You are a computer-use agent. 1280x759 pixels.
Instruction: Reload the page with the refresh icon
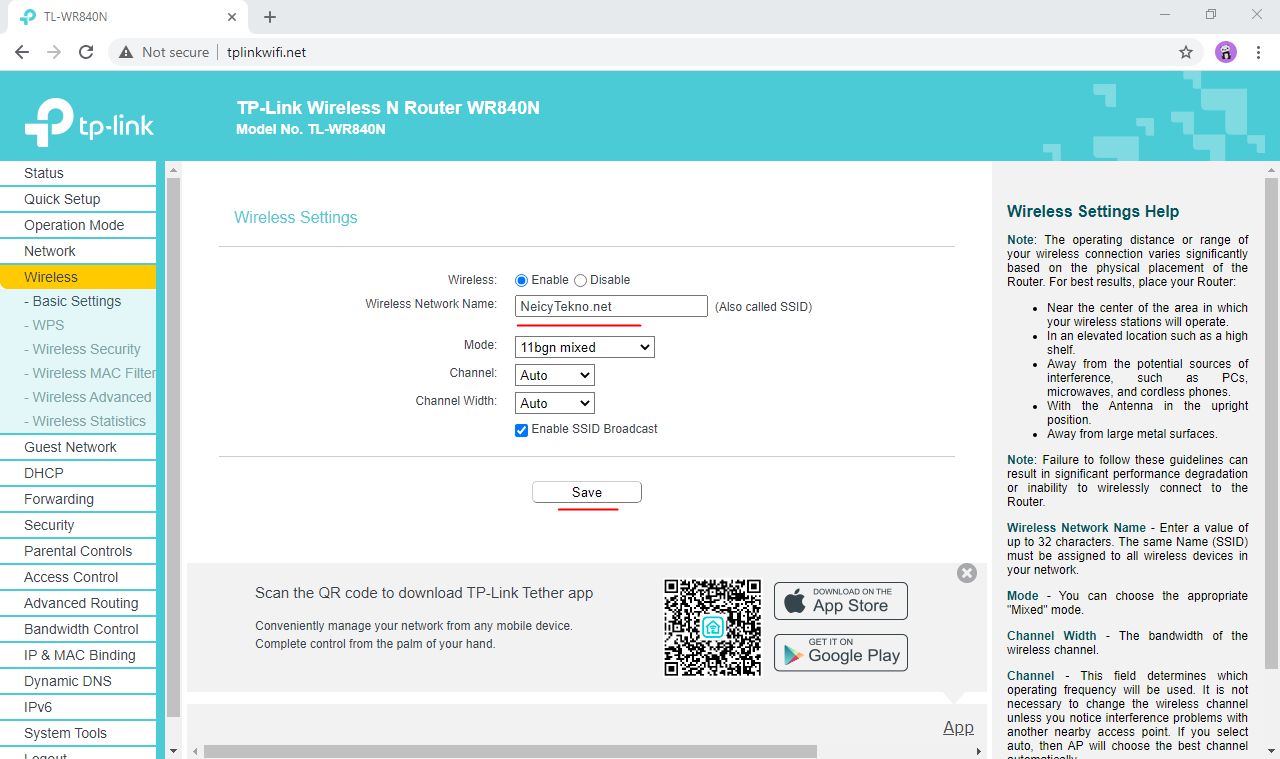pos(86,52)
